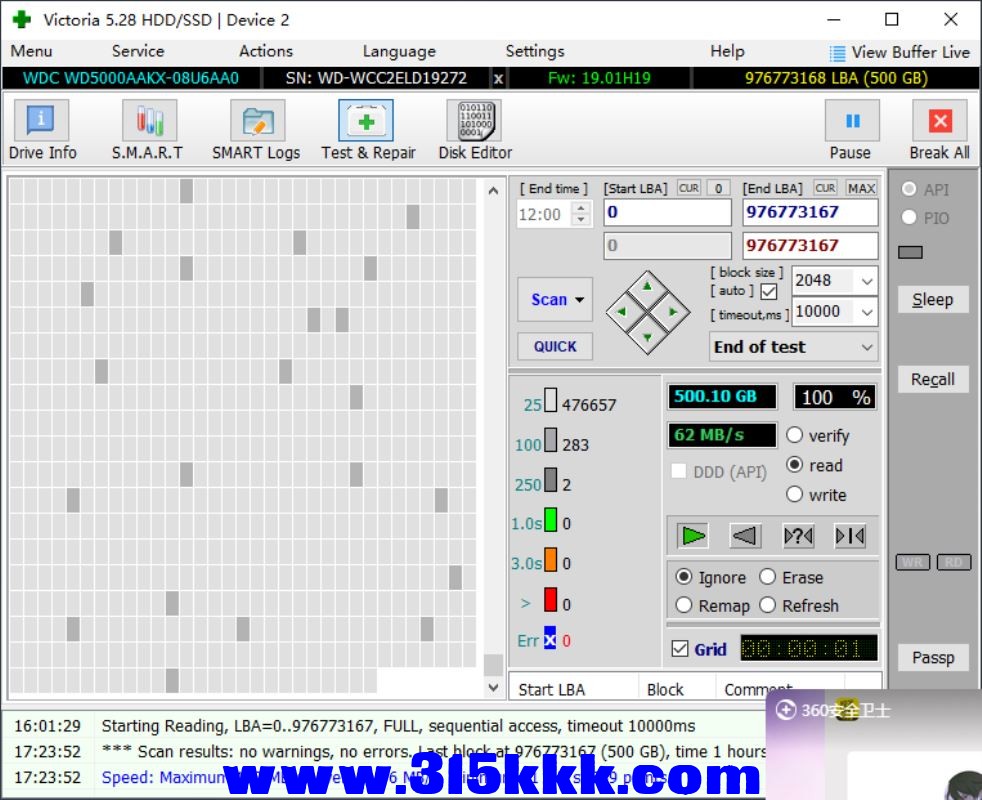This screenshot has width=982, height=800.
Task: Click the Start LBA input field
Action: [668, 212]
